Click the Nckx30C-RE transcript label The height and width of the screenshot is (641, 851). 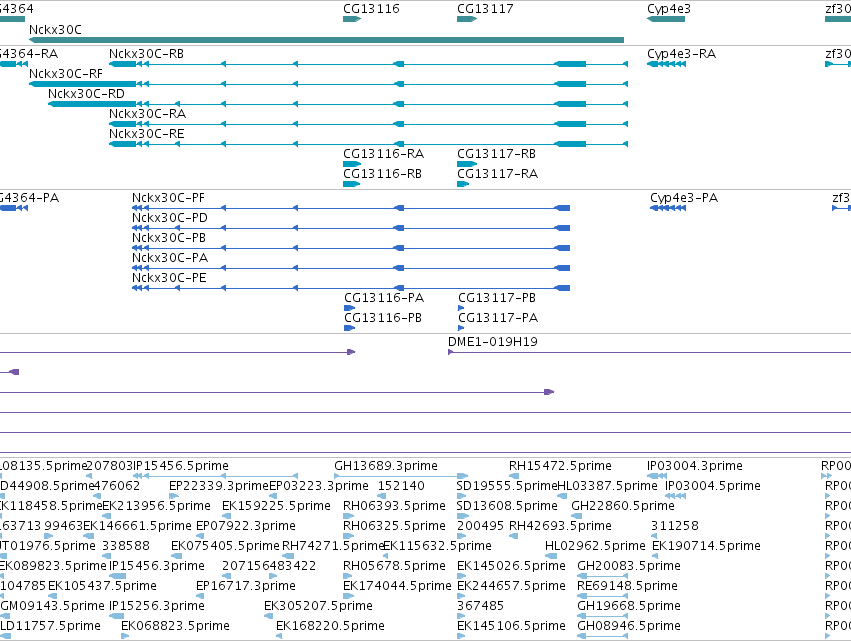[x=147, y=134]
